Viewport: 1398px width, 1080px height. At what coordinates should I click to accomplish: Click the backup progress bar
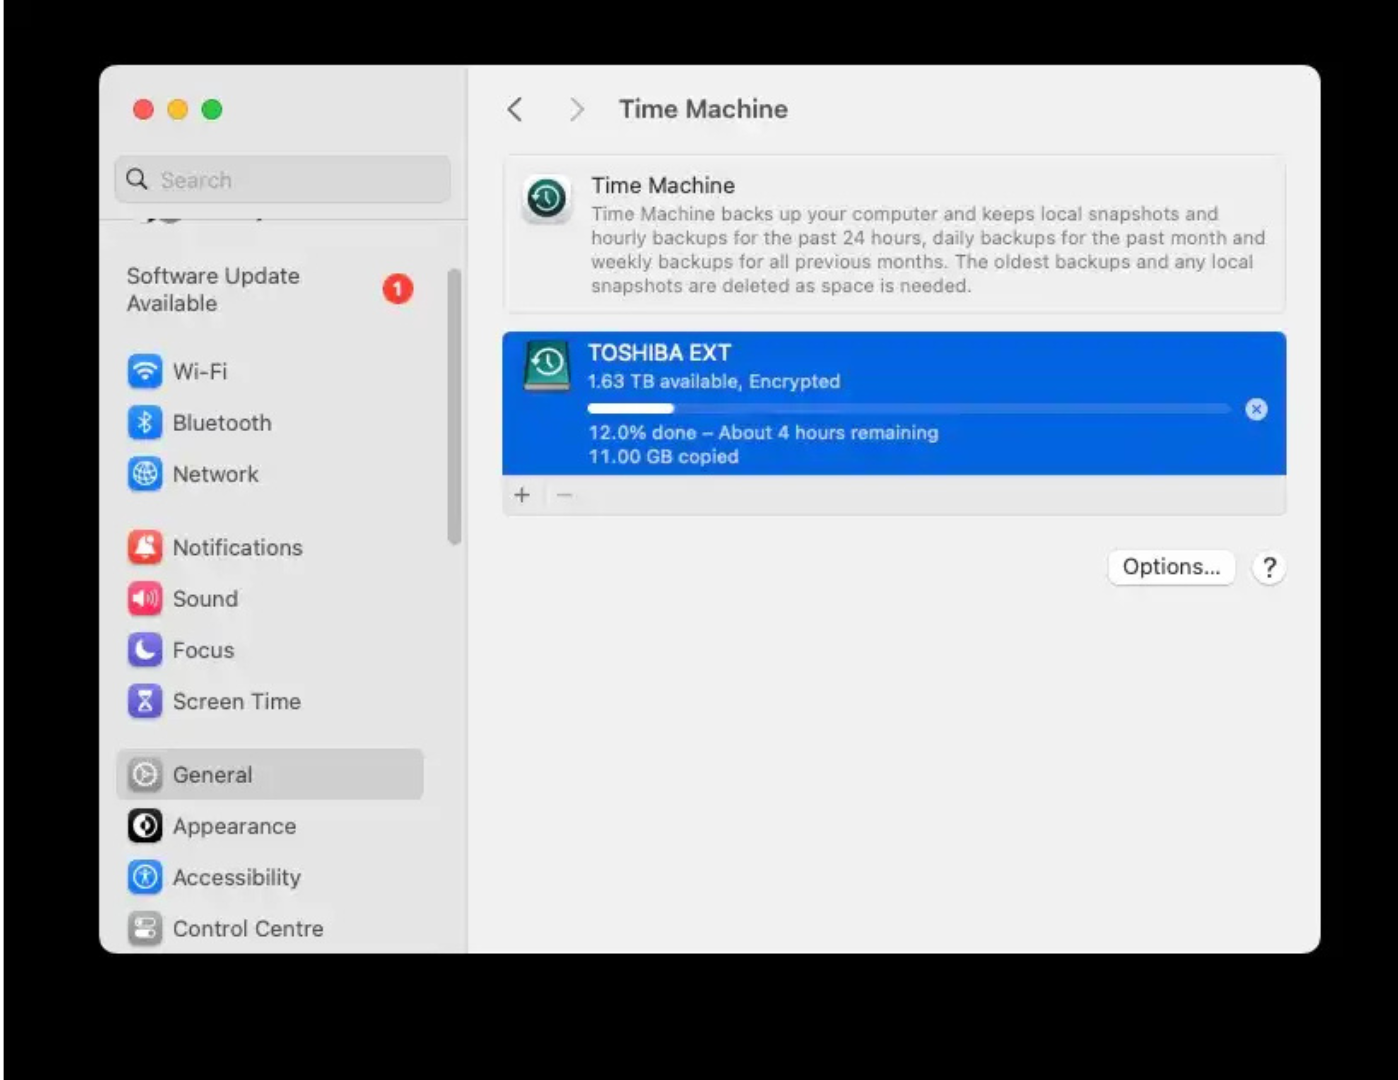(x=908, y=408)
